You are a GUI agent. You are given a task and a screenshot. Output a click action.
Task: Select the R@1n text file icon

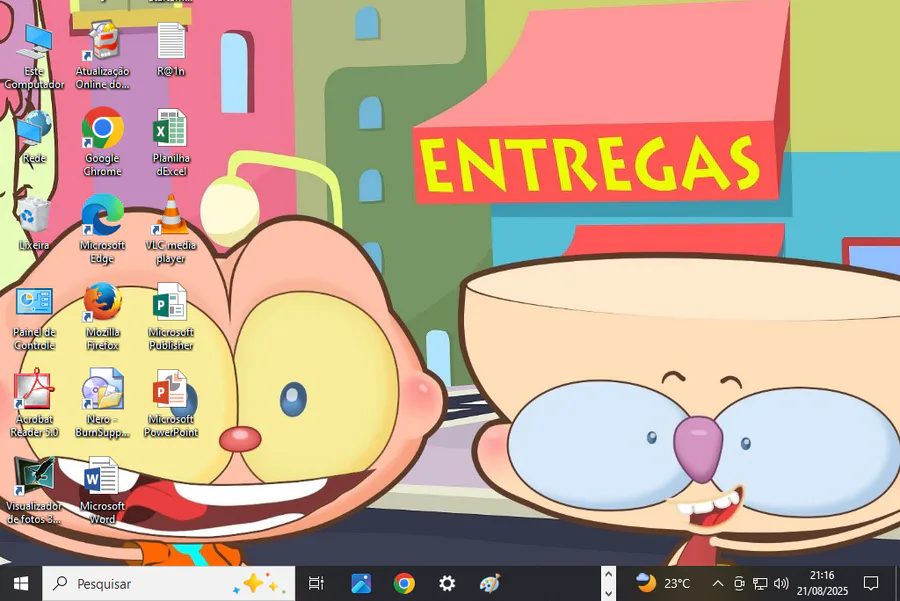point(171,51)
